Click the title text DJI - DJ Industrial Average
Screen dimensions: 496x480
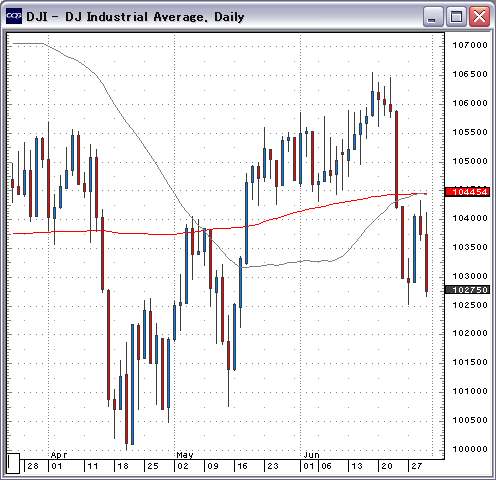click(x=135, y=17)
